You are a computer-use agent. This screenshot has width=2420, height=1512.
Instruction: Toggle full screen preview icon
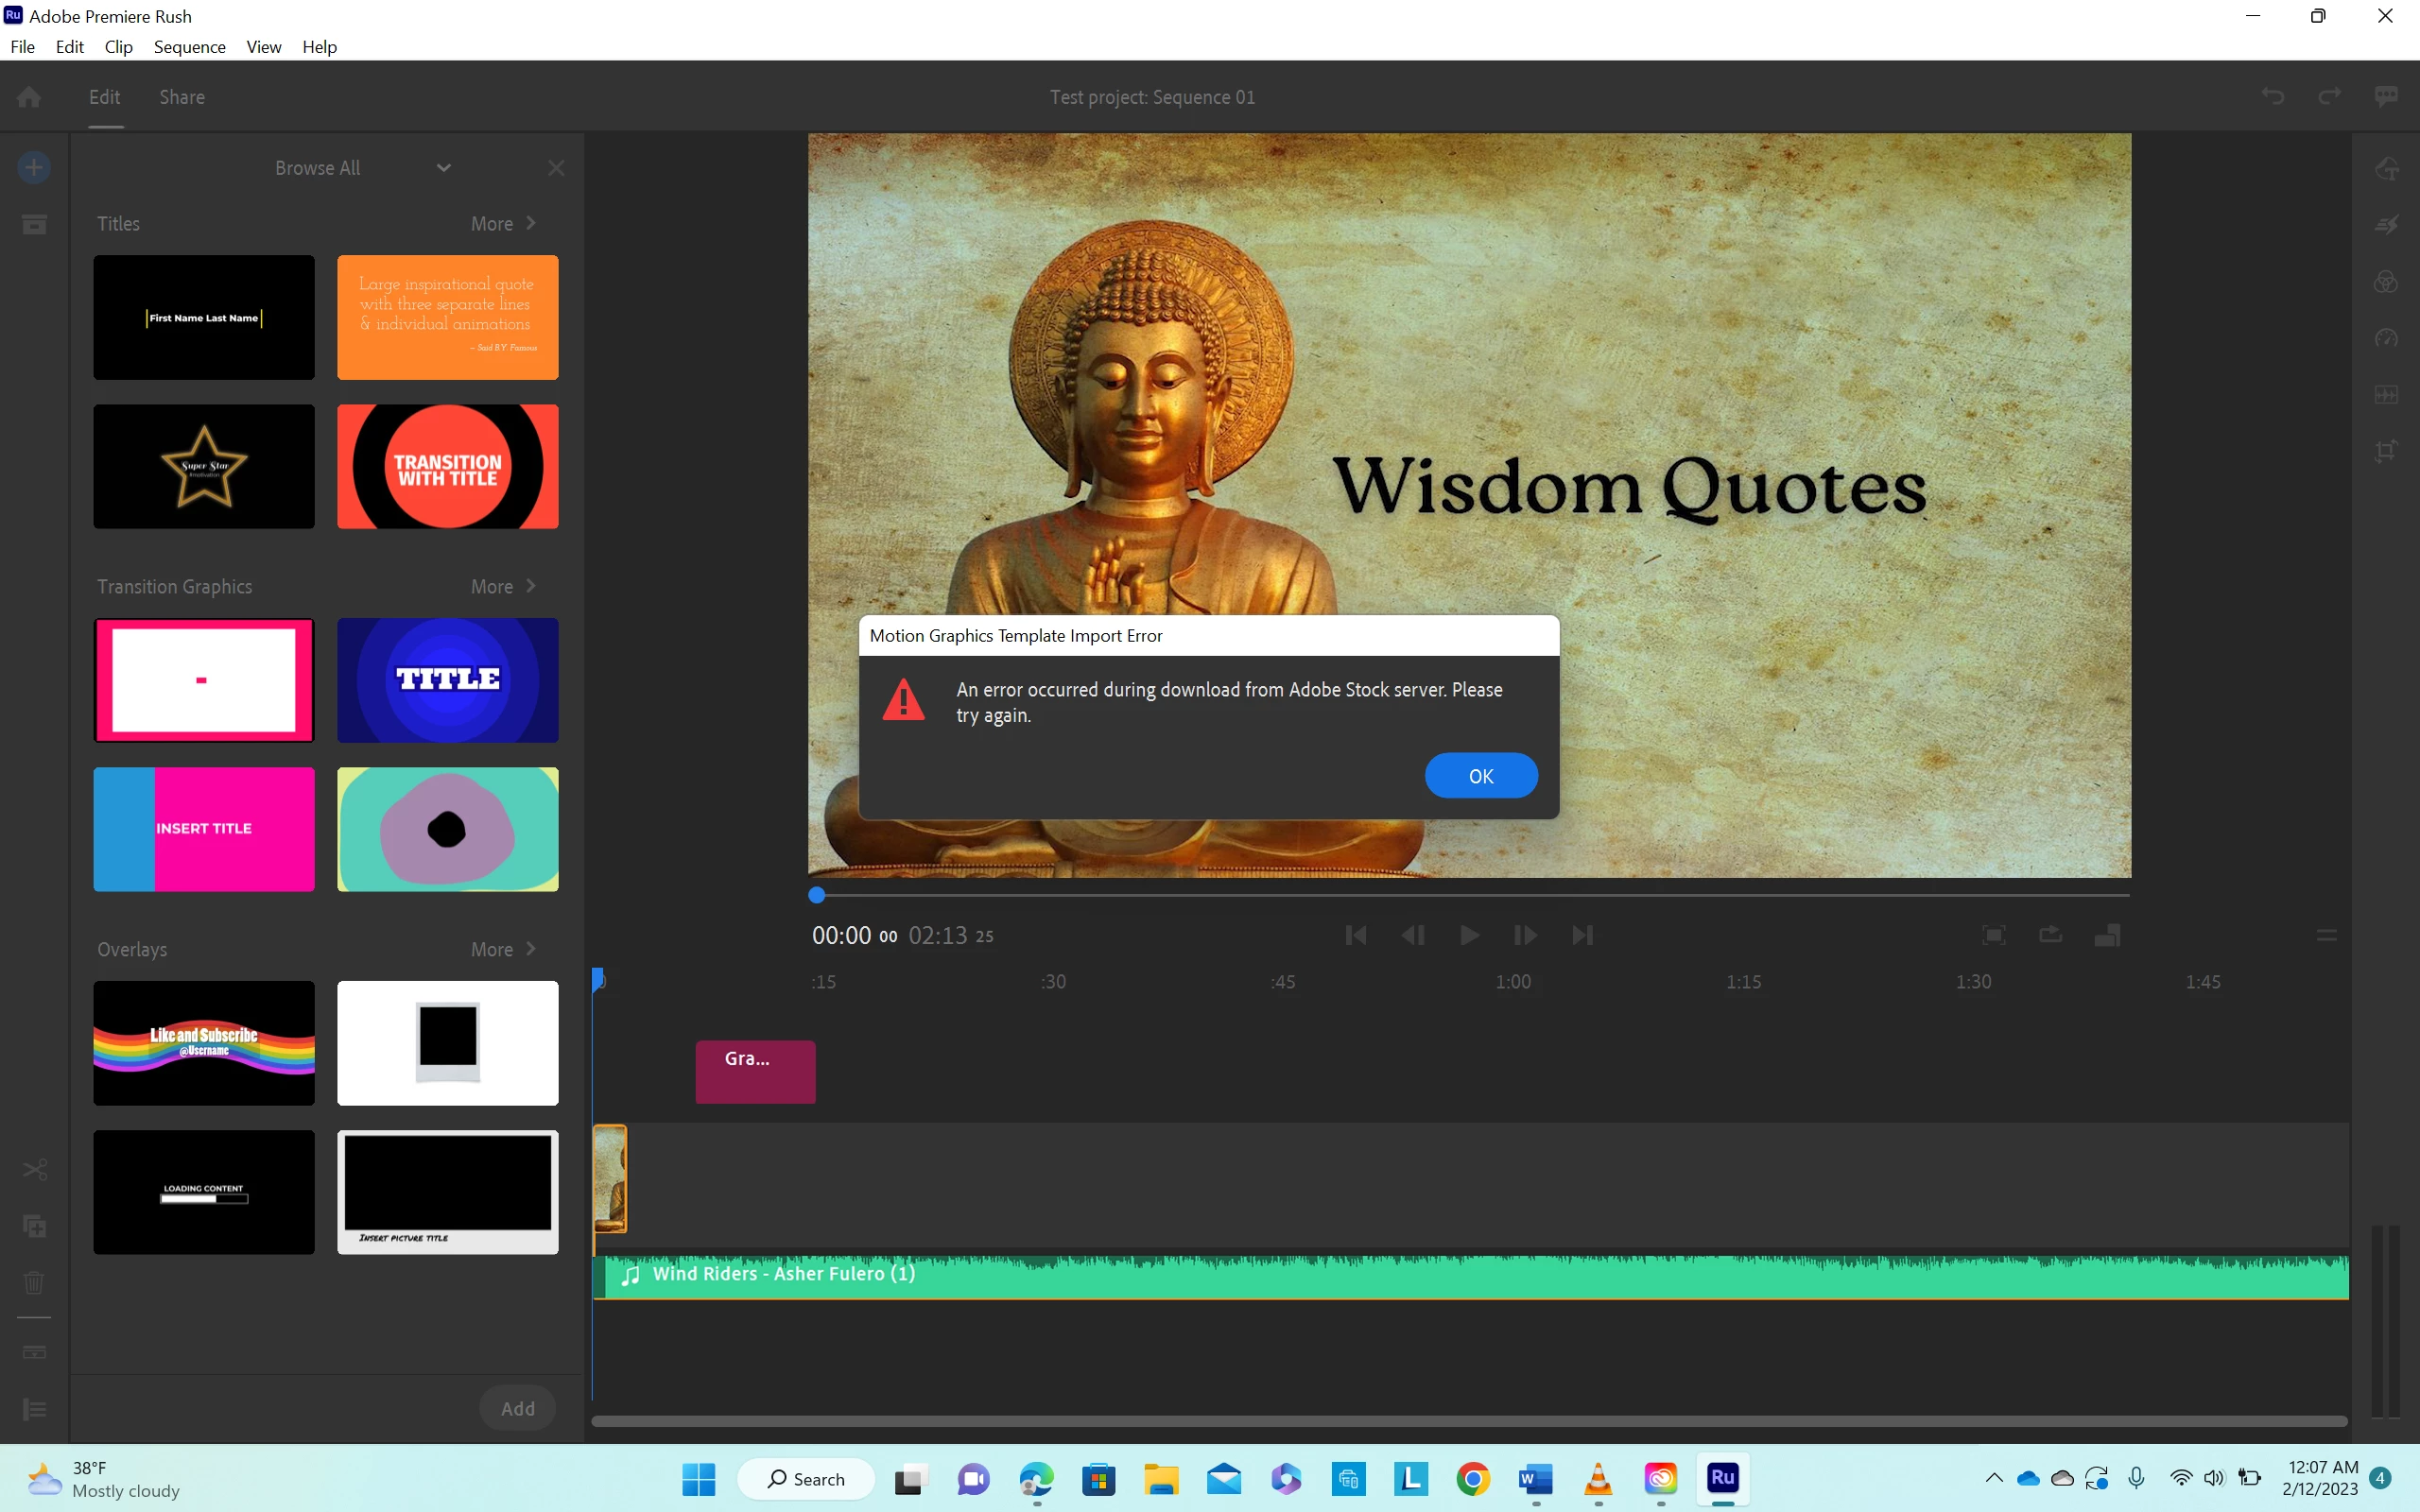[x=1993, y=935]
